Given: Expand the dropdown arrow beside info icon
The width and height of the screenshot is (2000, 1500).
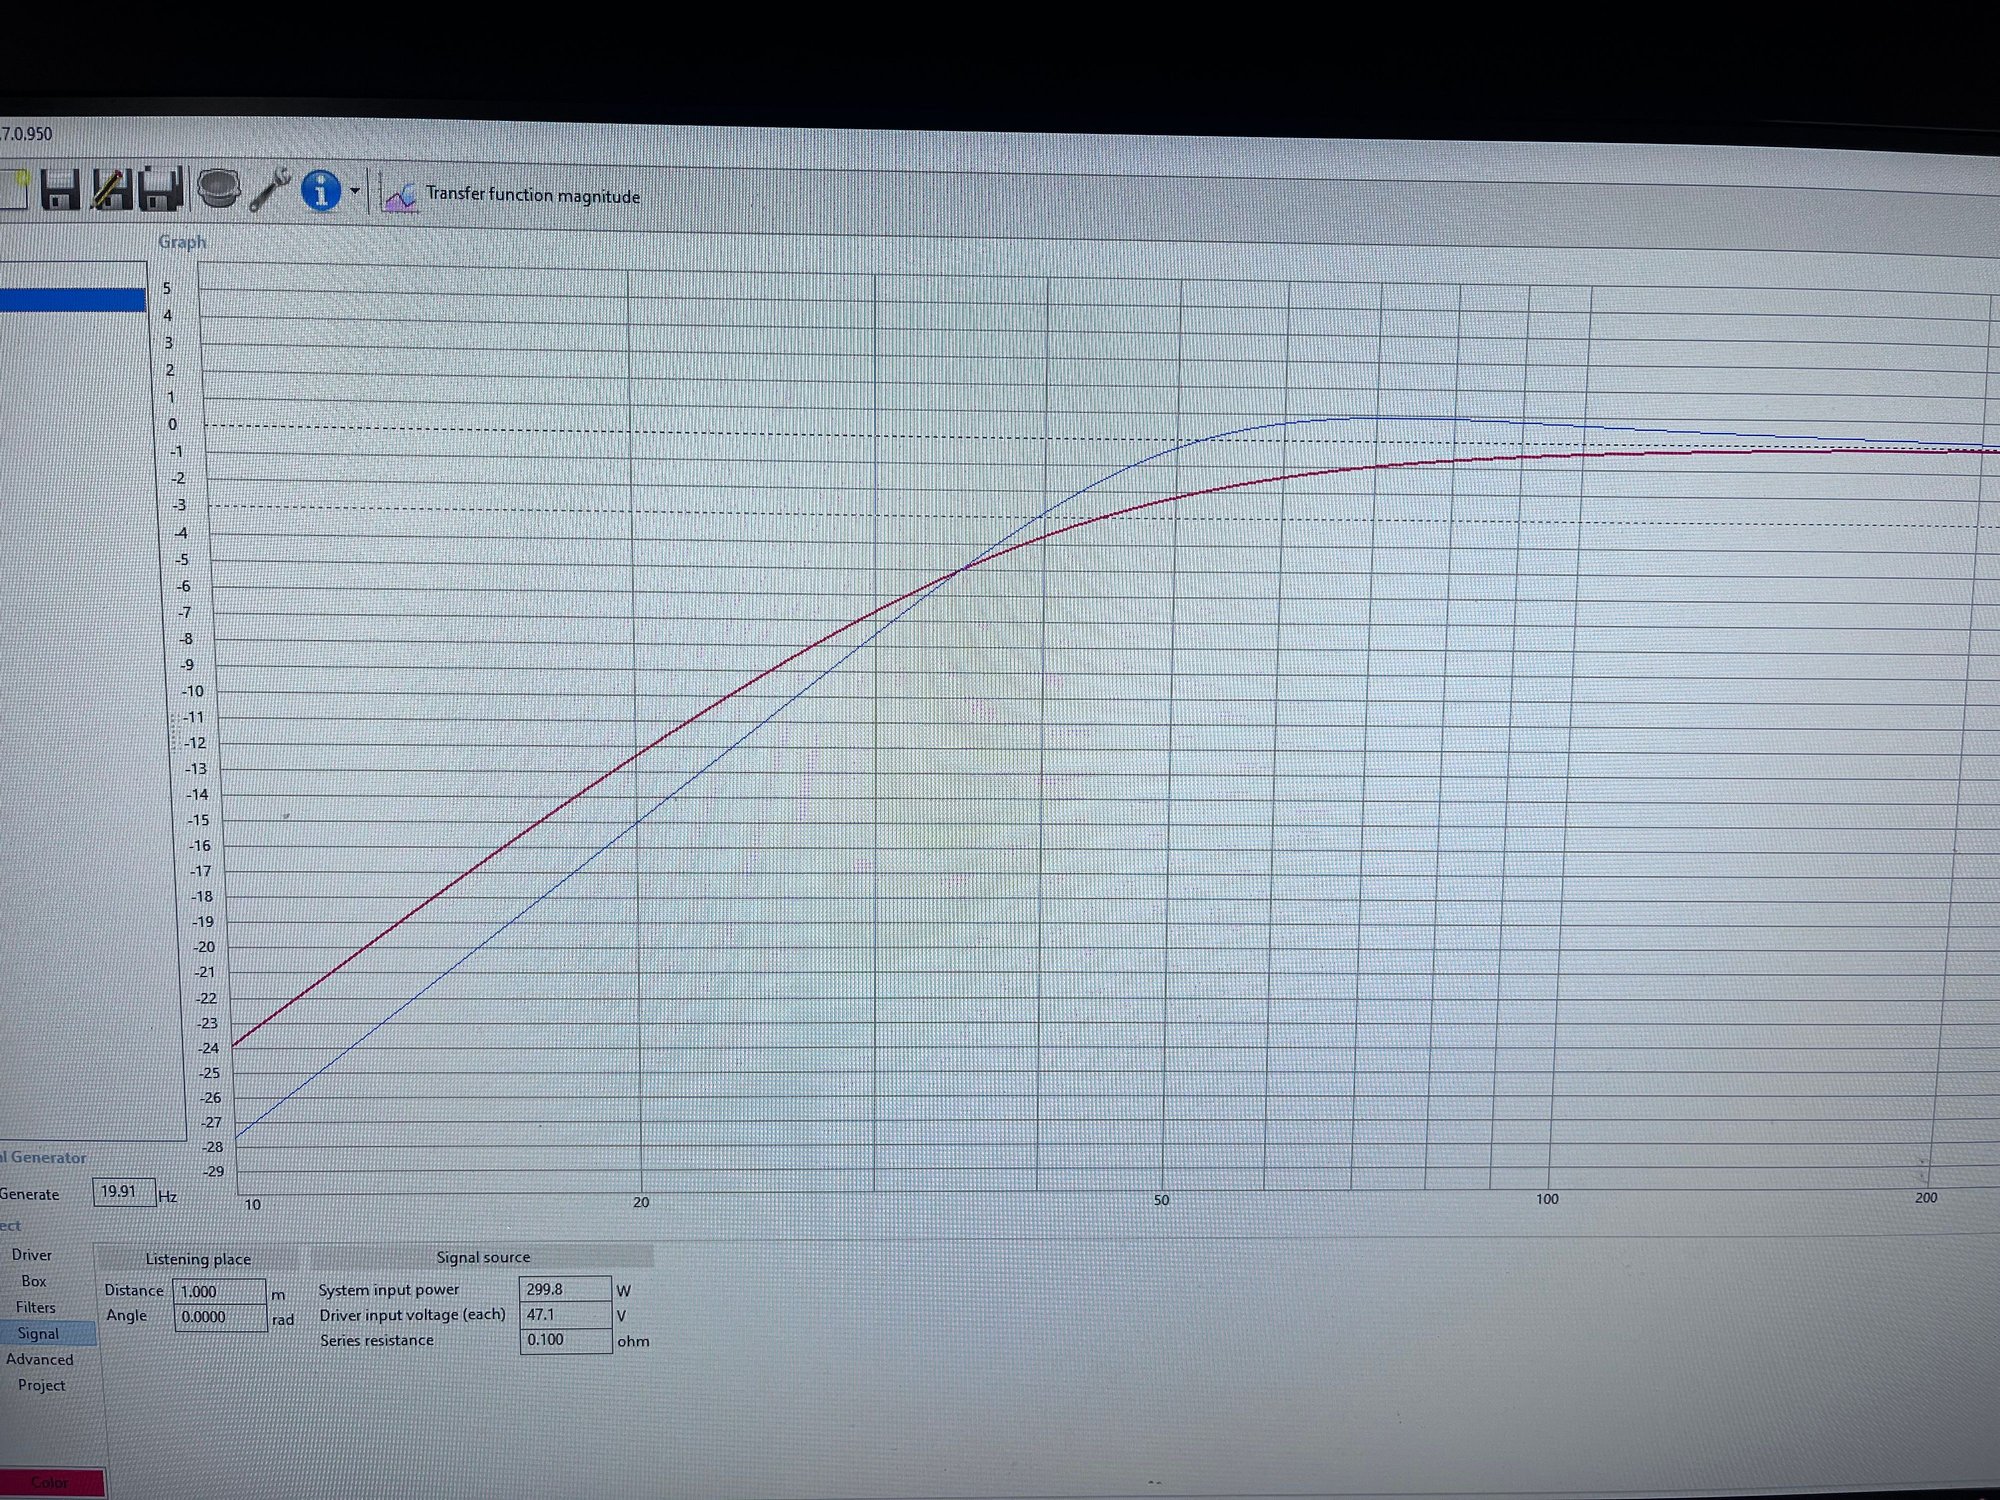Looking at the screenshot, I should click(x=354, y=191).
